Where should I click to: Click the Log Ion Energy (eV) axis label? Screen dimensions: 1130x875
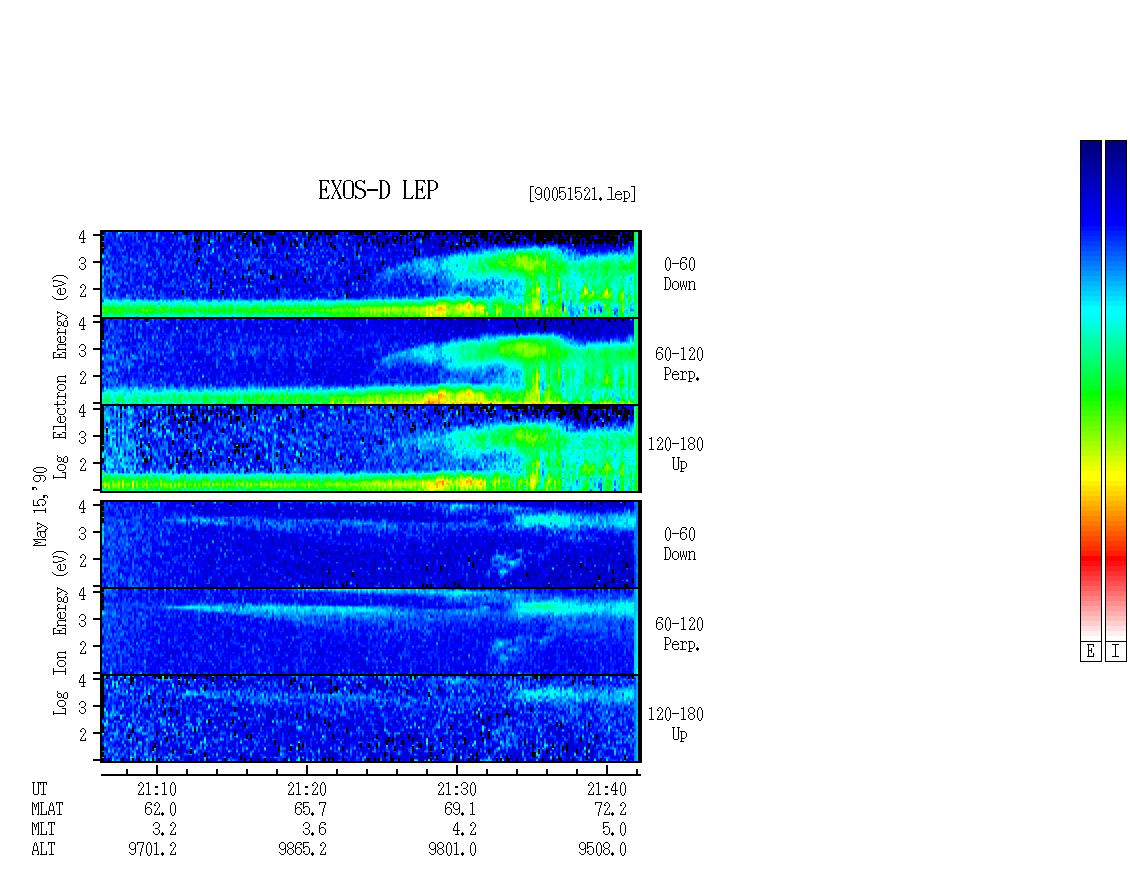coord(60,633)
